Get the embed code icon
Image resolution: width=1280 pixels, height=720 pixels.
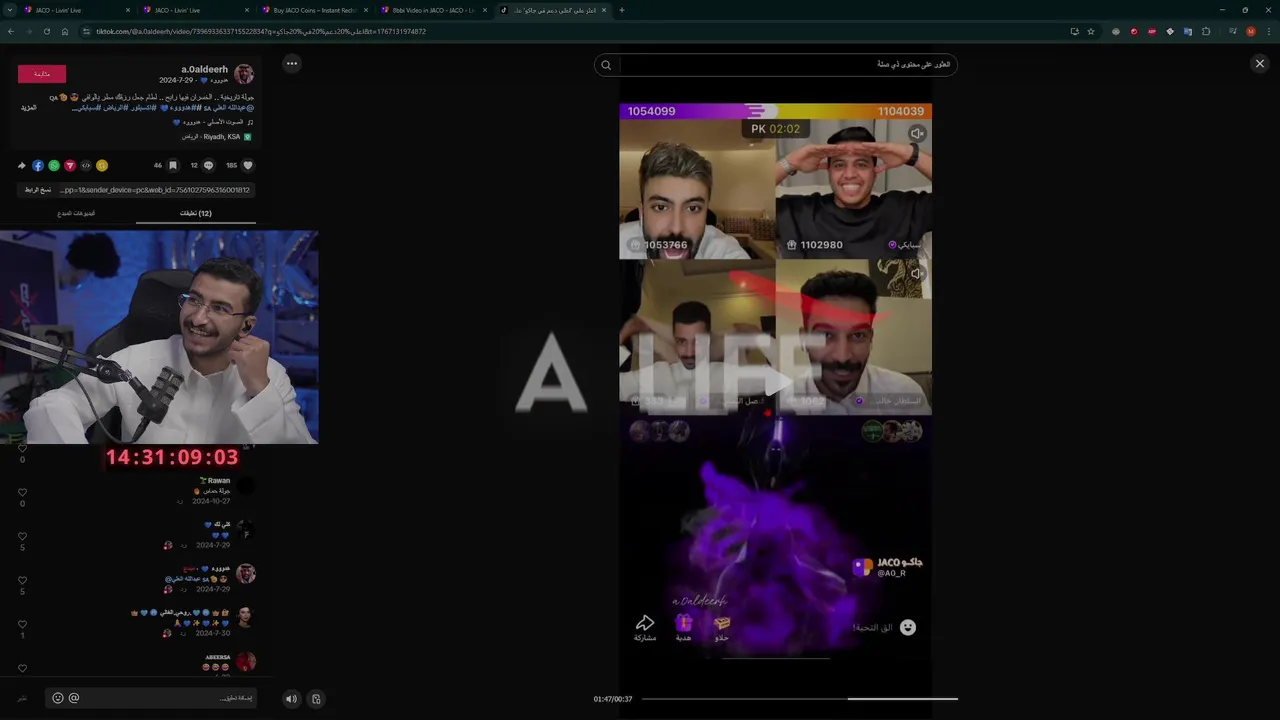coord(86,165)
